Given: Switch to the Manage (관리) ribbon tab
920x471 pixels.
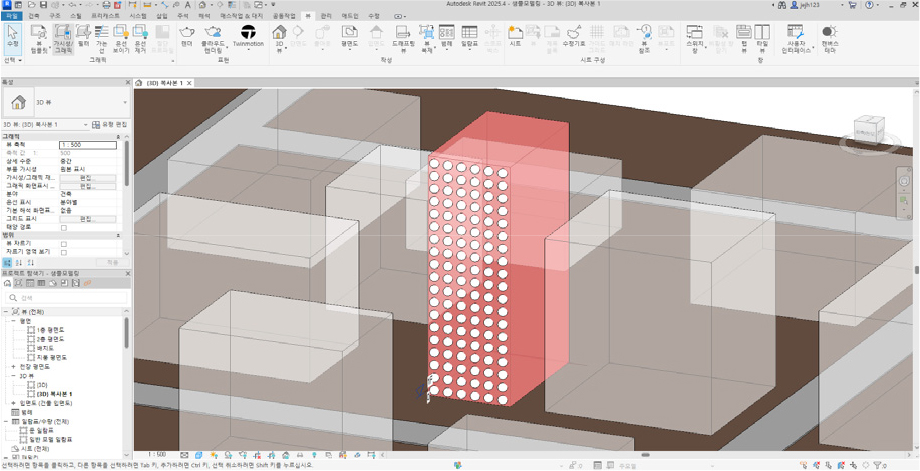Looking at the screenshot, I should click(x=326, y=17).
